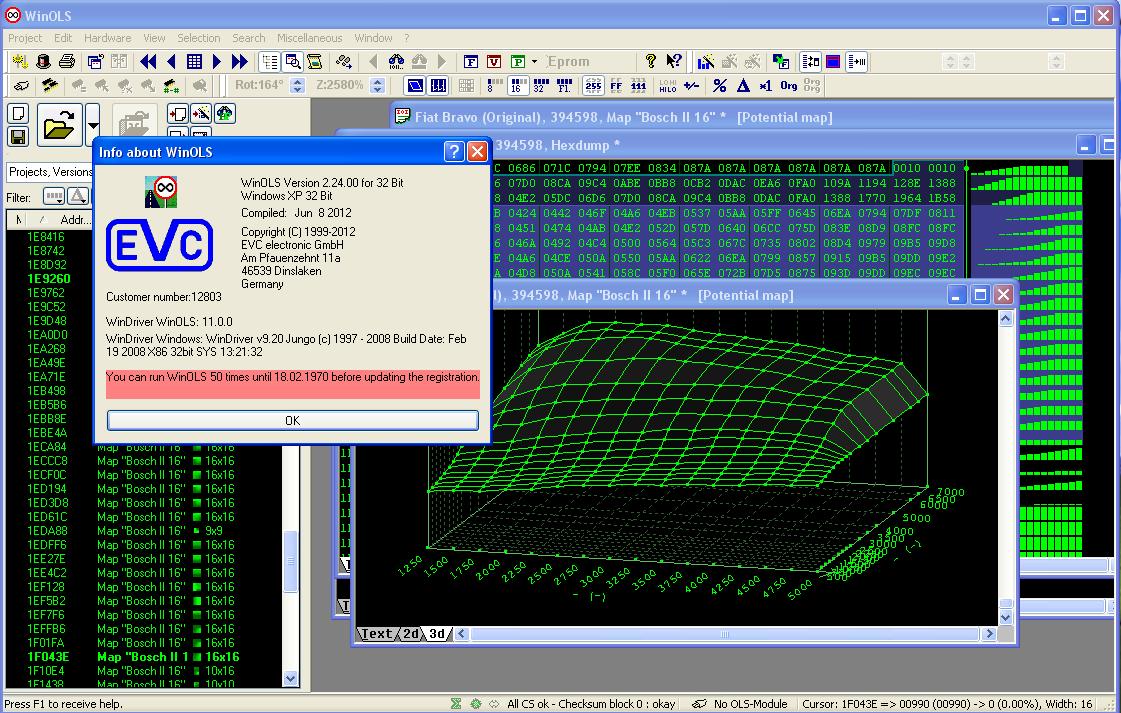Viewport: 1121px width, 713px height.
Task: Click the pointing hand icon
Action: [x=21, y=86]
